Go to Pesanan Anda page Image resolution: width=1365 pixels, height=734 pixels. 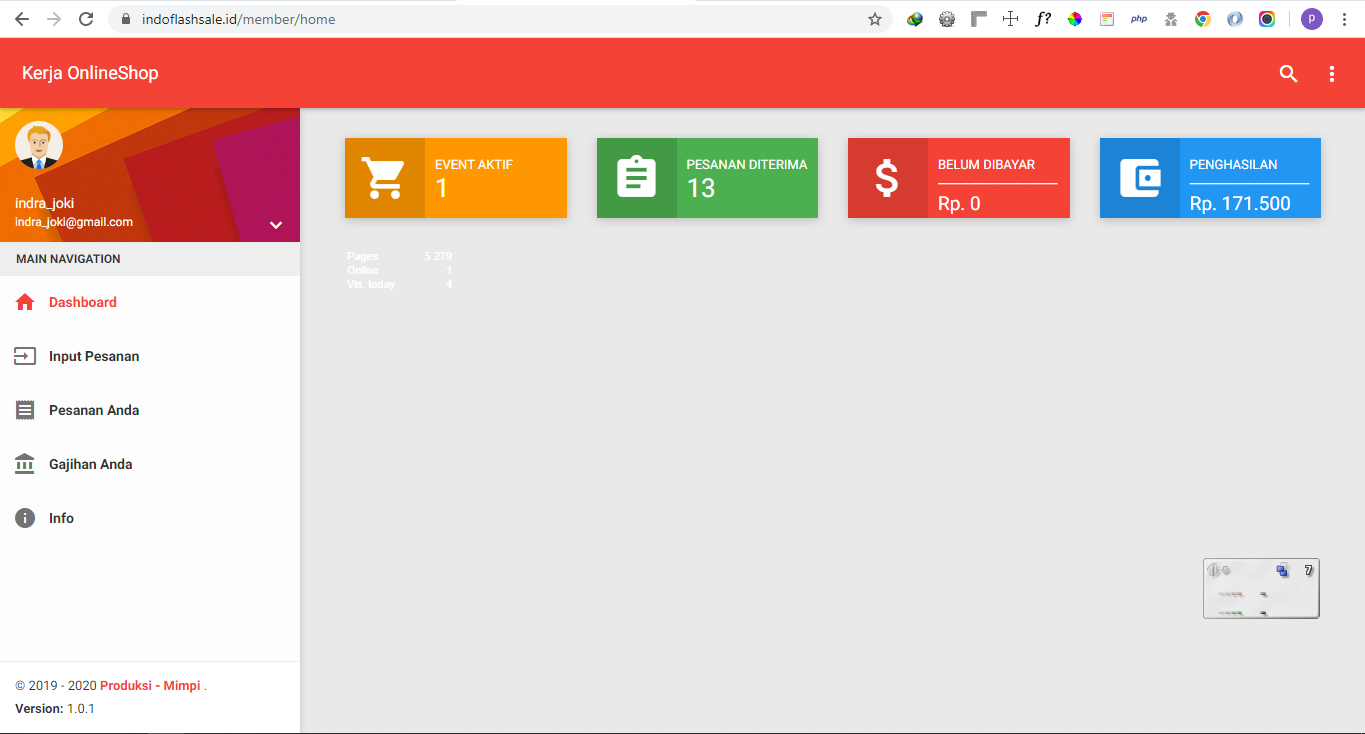(94, 410)
